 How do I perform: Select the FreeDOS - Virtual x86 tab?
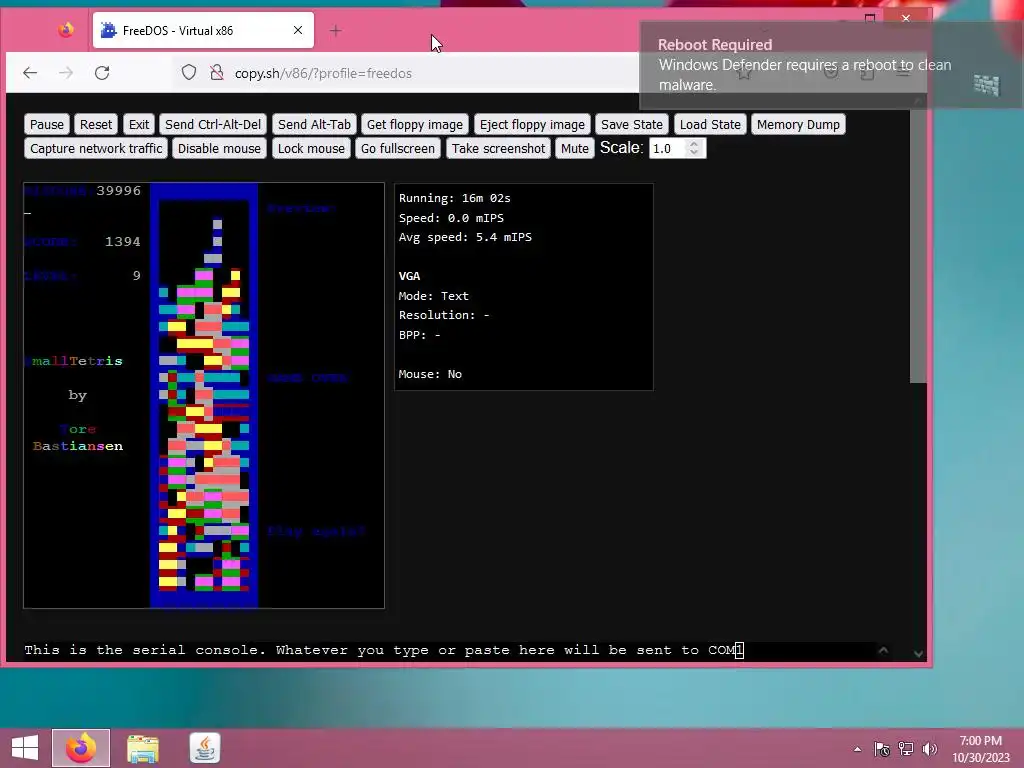[x=203, y=30]
